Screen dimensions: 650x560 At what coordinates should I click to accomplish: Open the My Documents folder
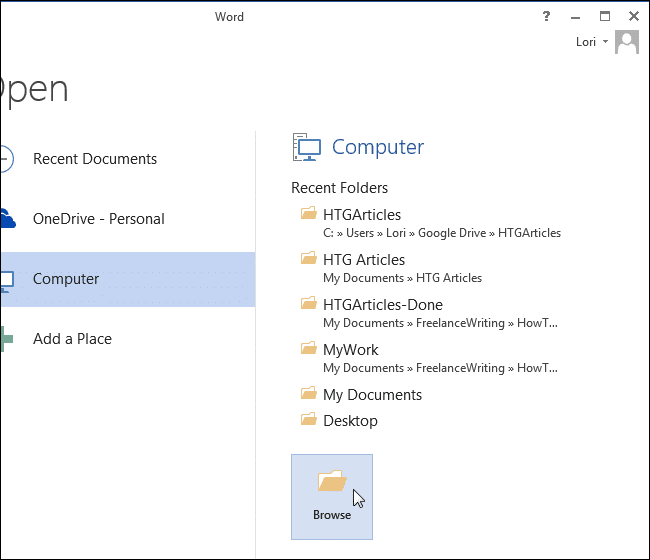[372, 395]
